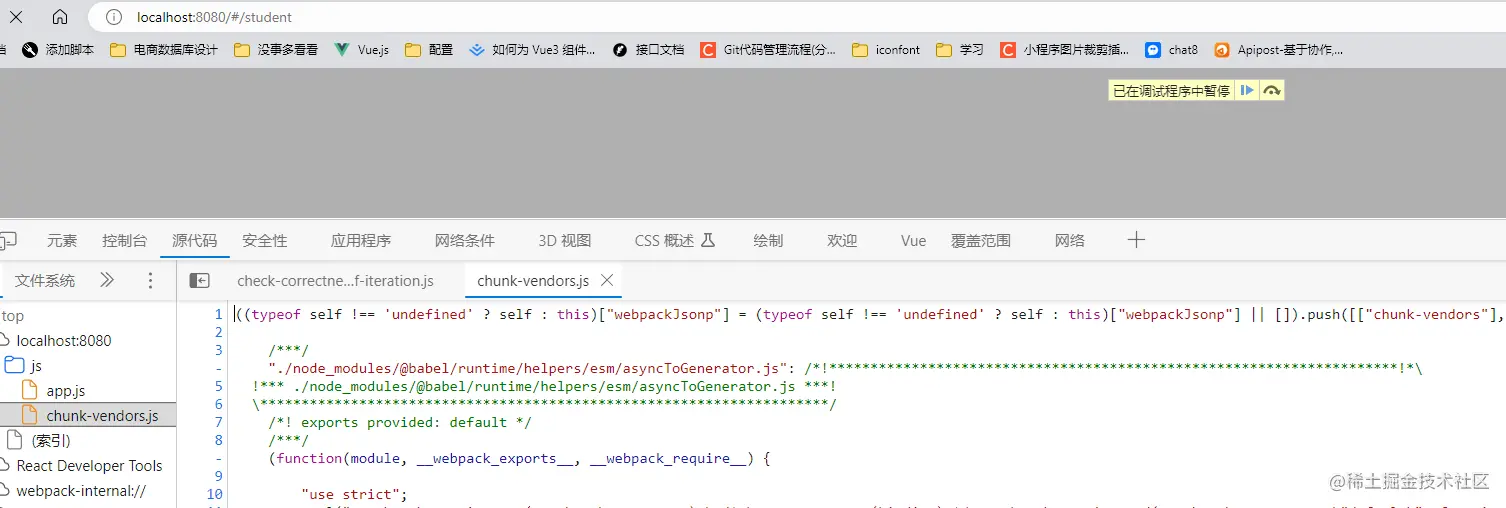Open the iconfont bookmark folder
1506x508 pixels.
[x=886, y=49]
